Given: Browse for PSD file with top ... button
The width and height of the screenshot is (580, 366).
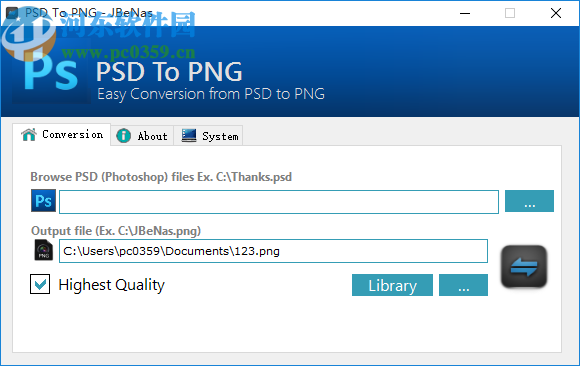Looking at the screenshot, I should pyautogui.click(x=529, y=201).
